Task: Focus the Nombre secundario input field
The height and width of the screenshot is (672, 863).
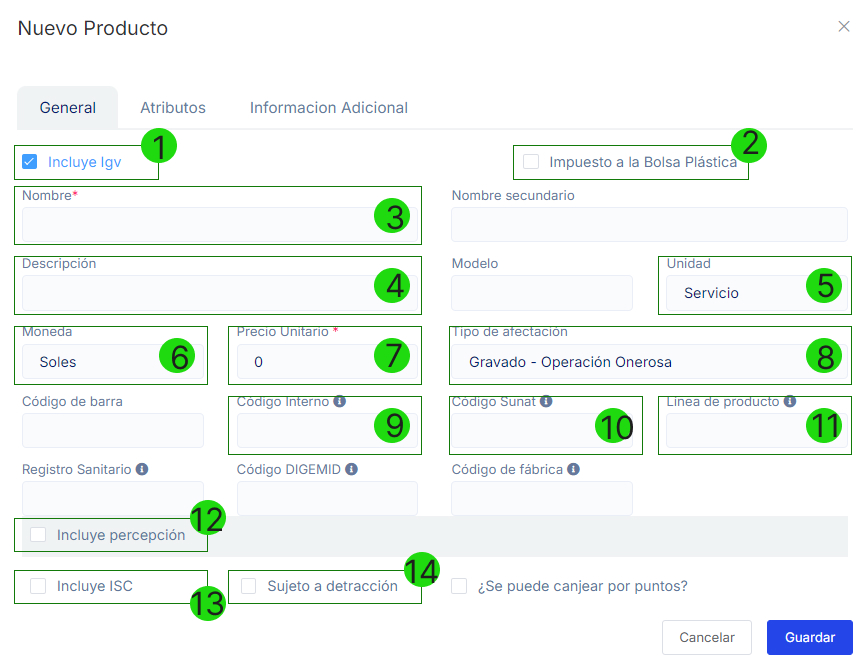Action: click(649, 225)
